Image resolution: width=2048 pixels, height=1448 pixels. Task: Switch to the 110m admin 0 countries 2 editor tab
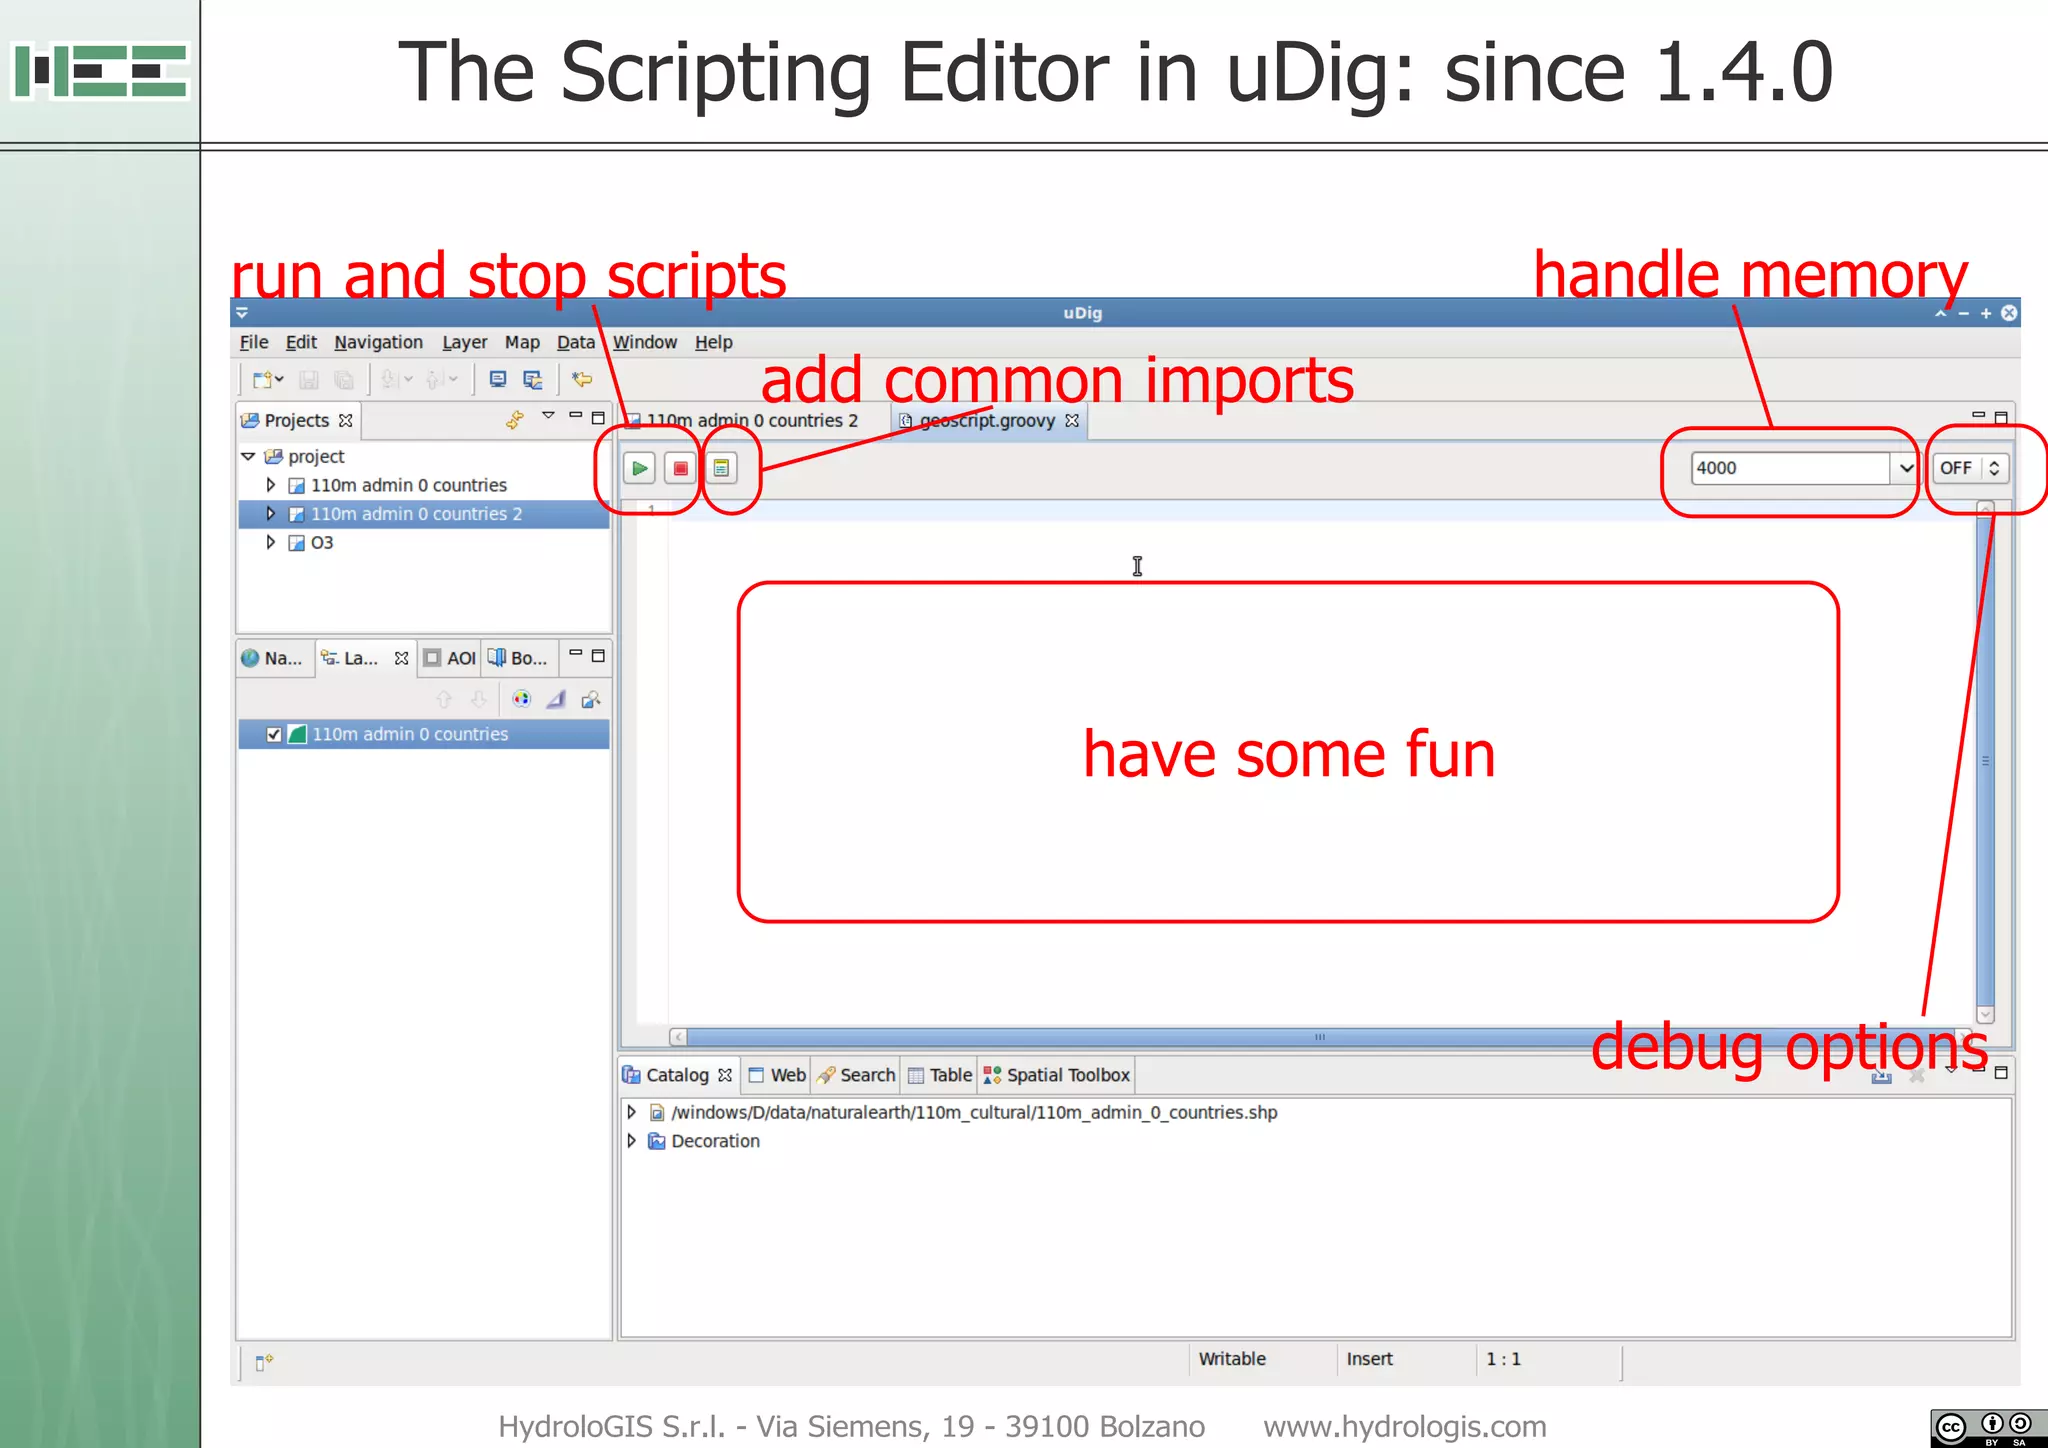[x=752, y=421]
